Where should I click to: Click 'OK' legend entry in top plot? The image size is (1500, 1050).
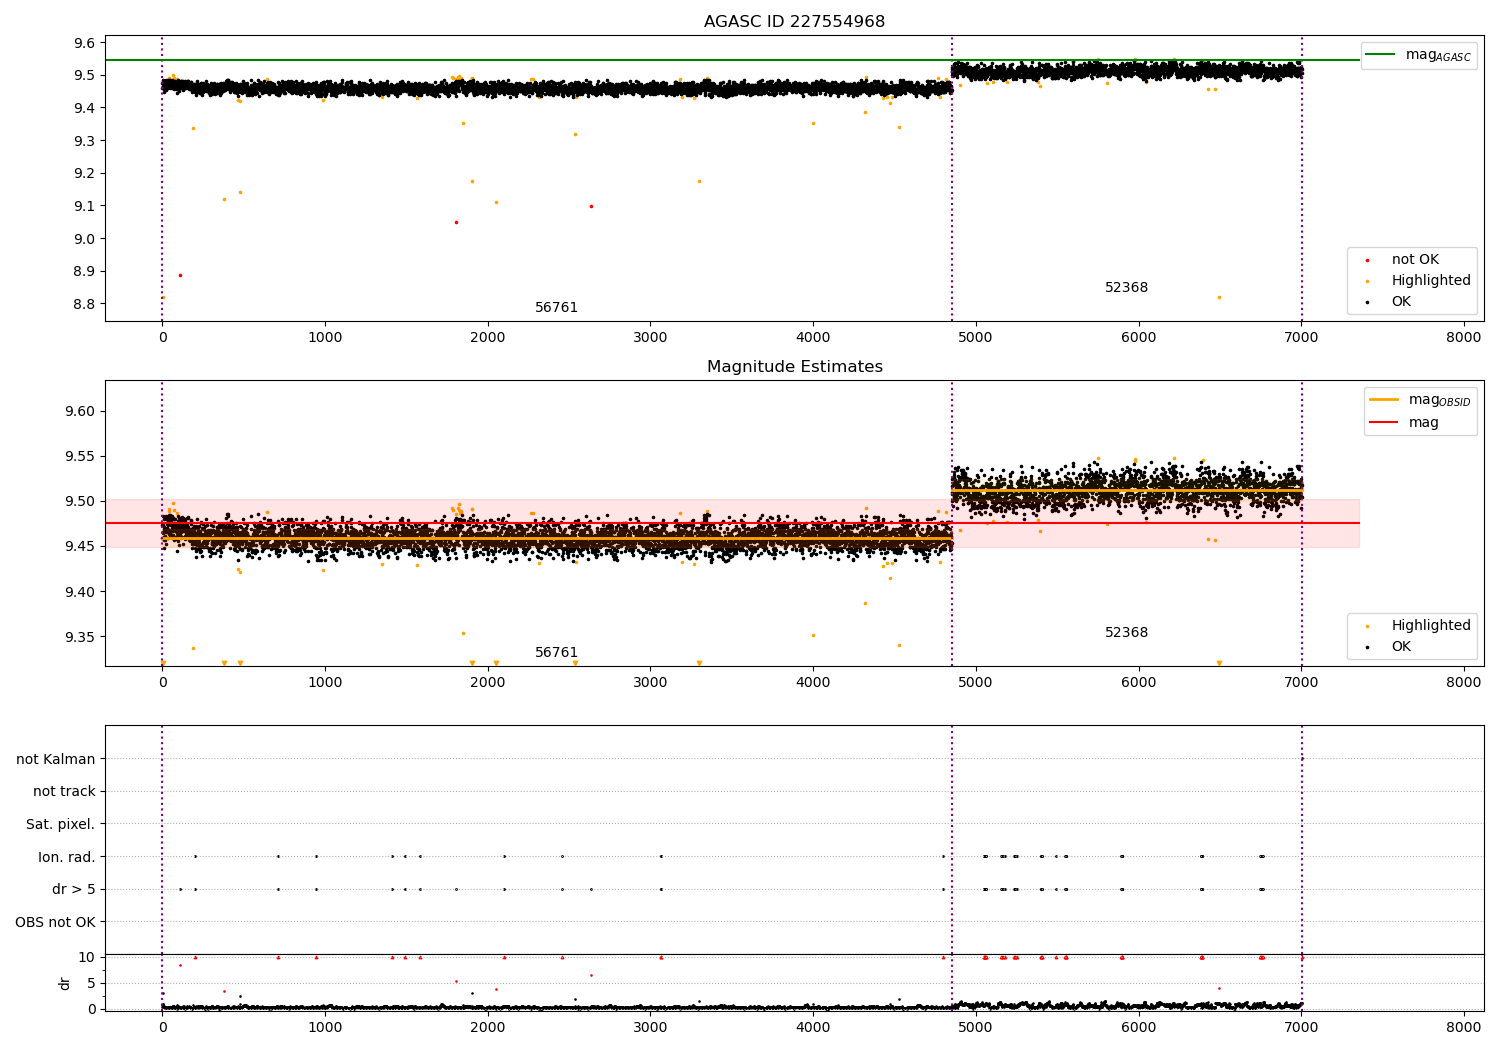pos(1401,302)
